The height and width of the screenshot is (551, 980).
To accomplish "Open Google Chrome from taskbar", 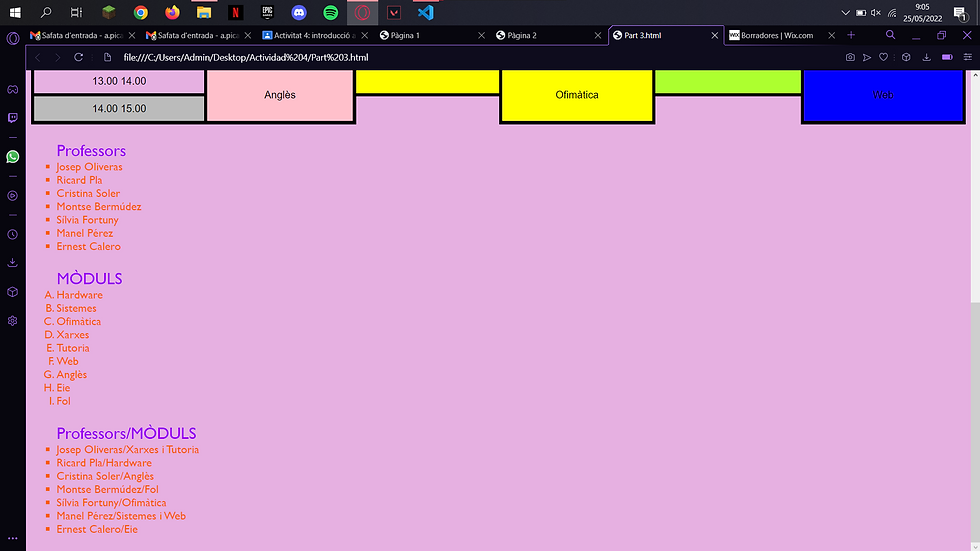I will 141,12.
